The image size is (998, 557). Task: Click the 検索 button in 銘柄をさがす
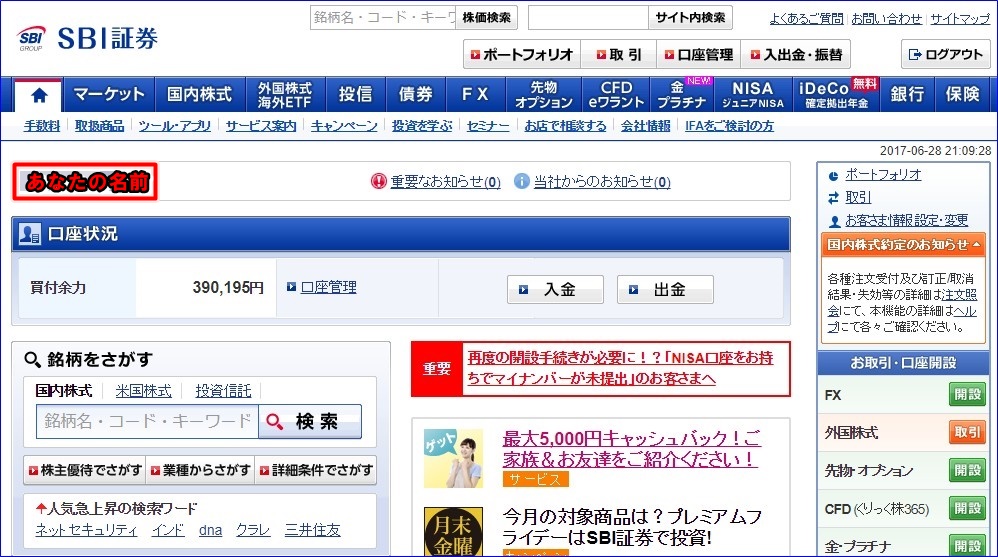[310, 421]
